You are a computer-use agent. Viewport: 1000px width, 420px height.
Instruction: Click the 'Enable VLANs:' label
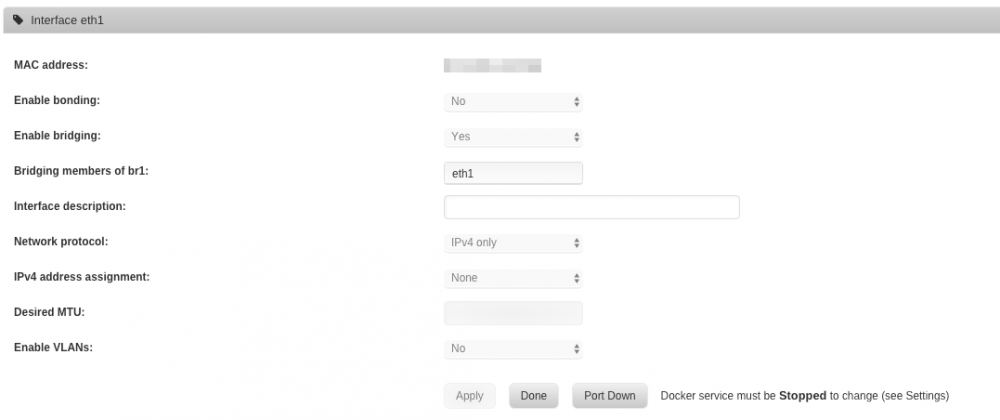pos(53,347)
